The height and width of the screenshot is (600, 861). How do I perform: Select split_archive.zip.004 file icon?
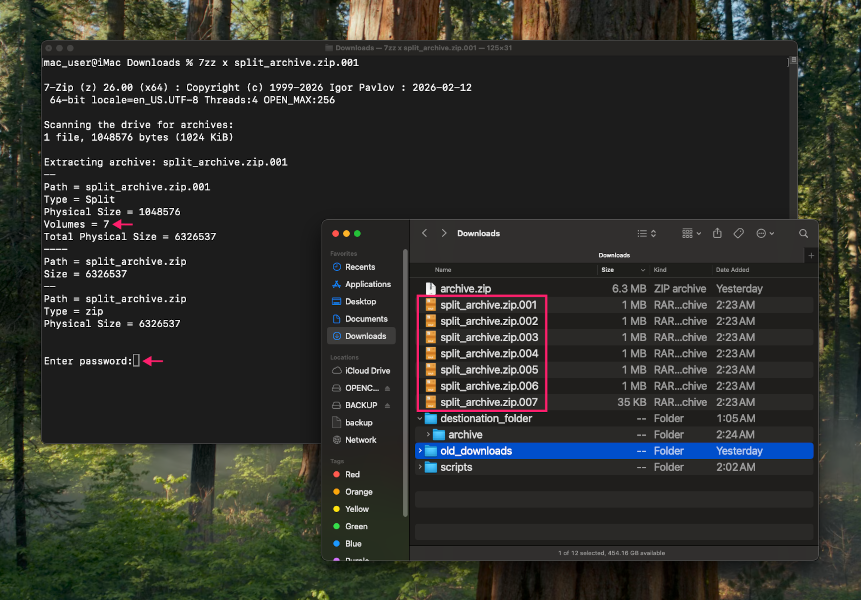(430, 354)
